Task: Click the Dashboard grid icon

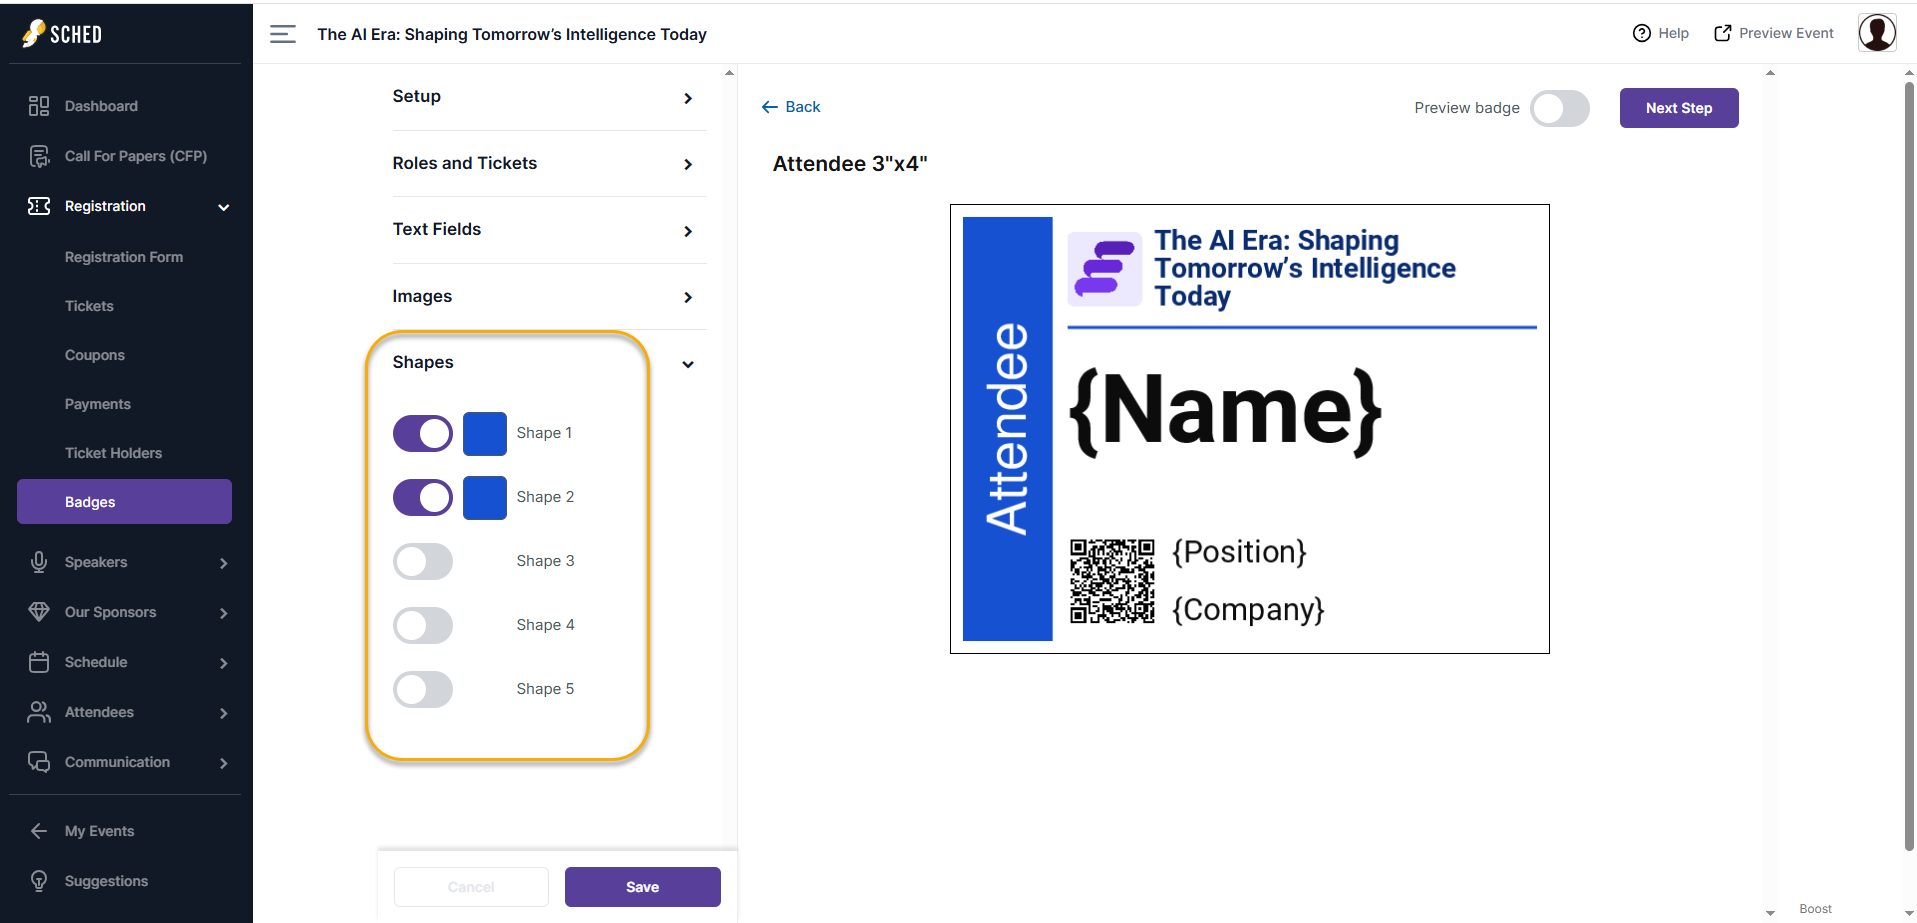Action: point(39,106)
